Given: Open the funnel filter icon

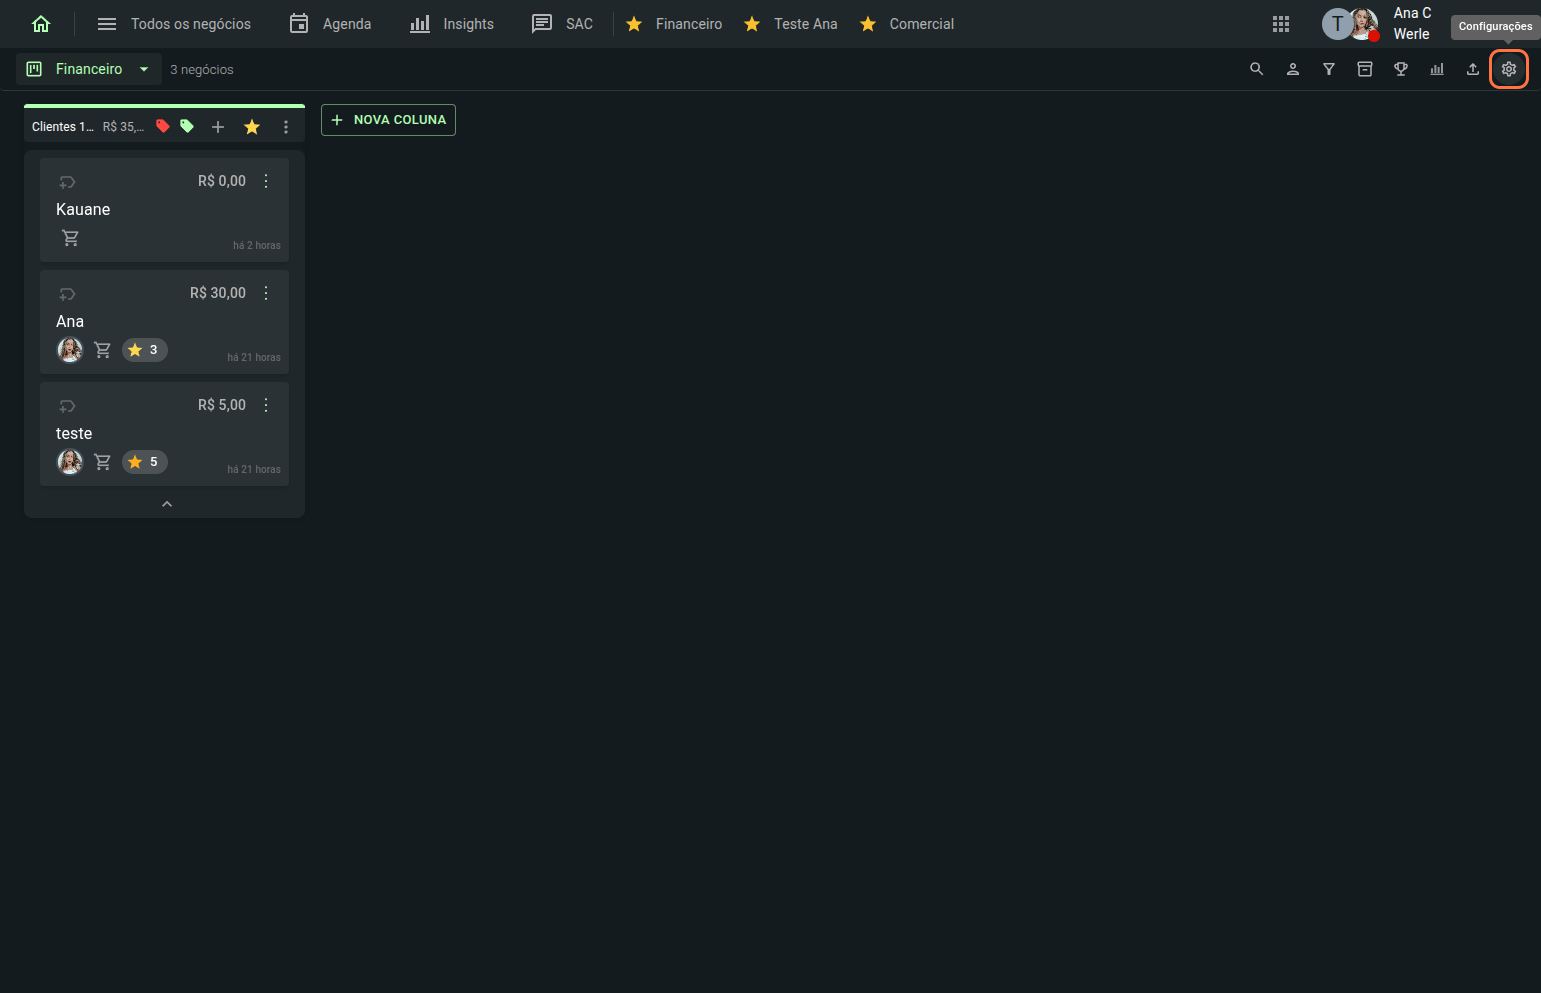Looking at the screenshot, I should coord(1329,69).
